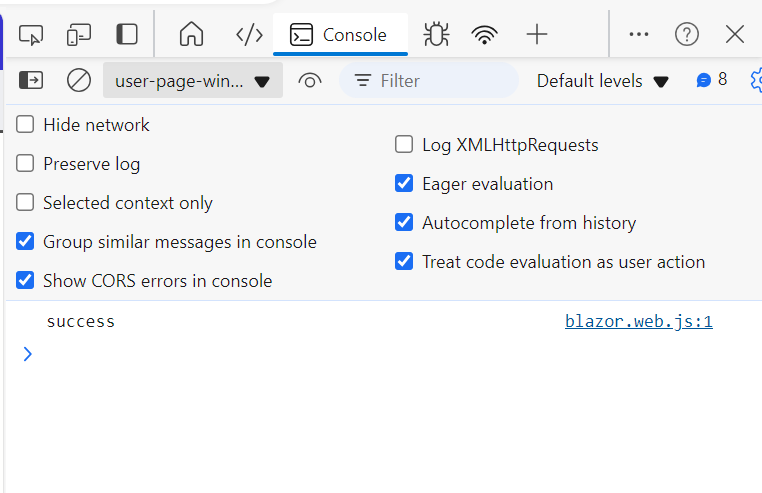Create live expression with eye icon

(310, 81)
